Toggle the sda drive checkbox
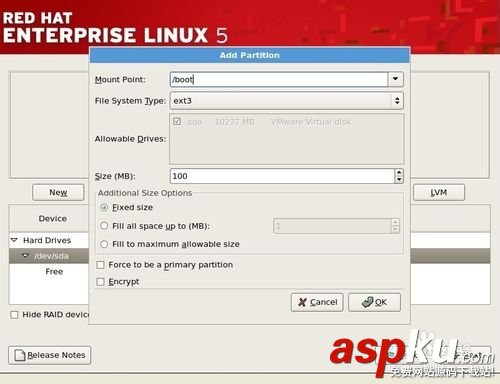The image size is (500, 384). [x=177, y=122]
